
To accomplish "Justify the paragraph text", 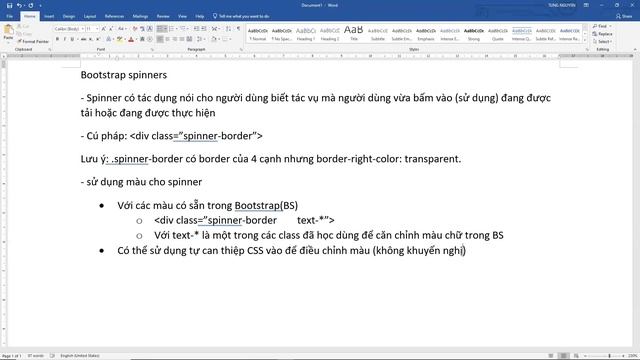I will 182,39.
